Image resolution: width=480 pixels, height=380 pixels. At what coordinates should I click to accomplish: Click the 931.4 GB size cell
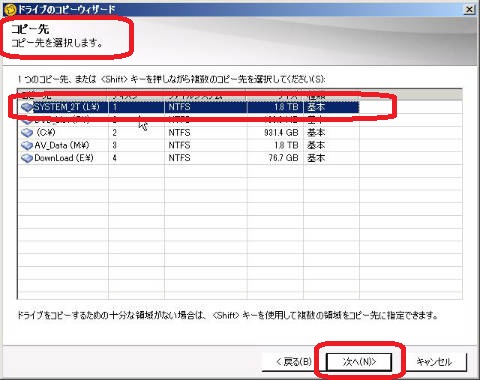click(281, 133)
